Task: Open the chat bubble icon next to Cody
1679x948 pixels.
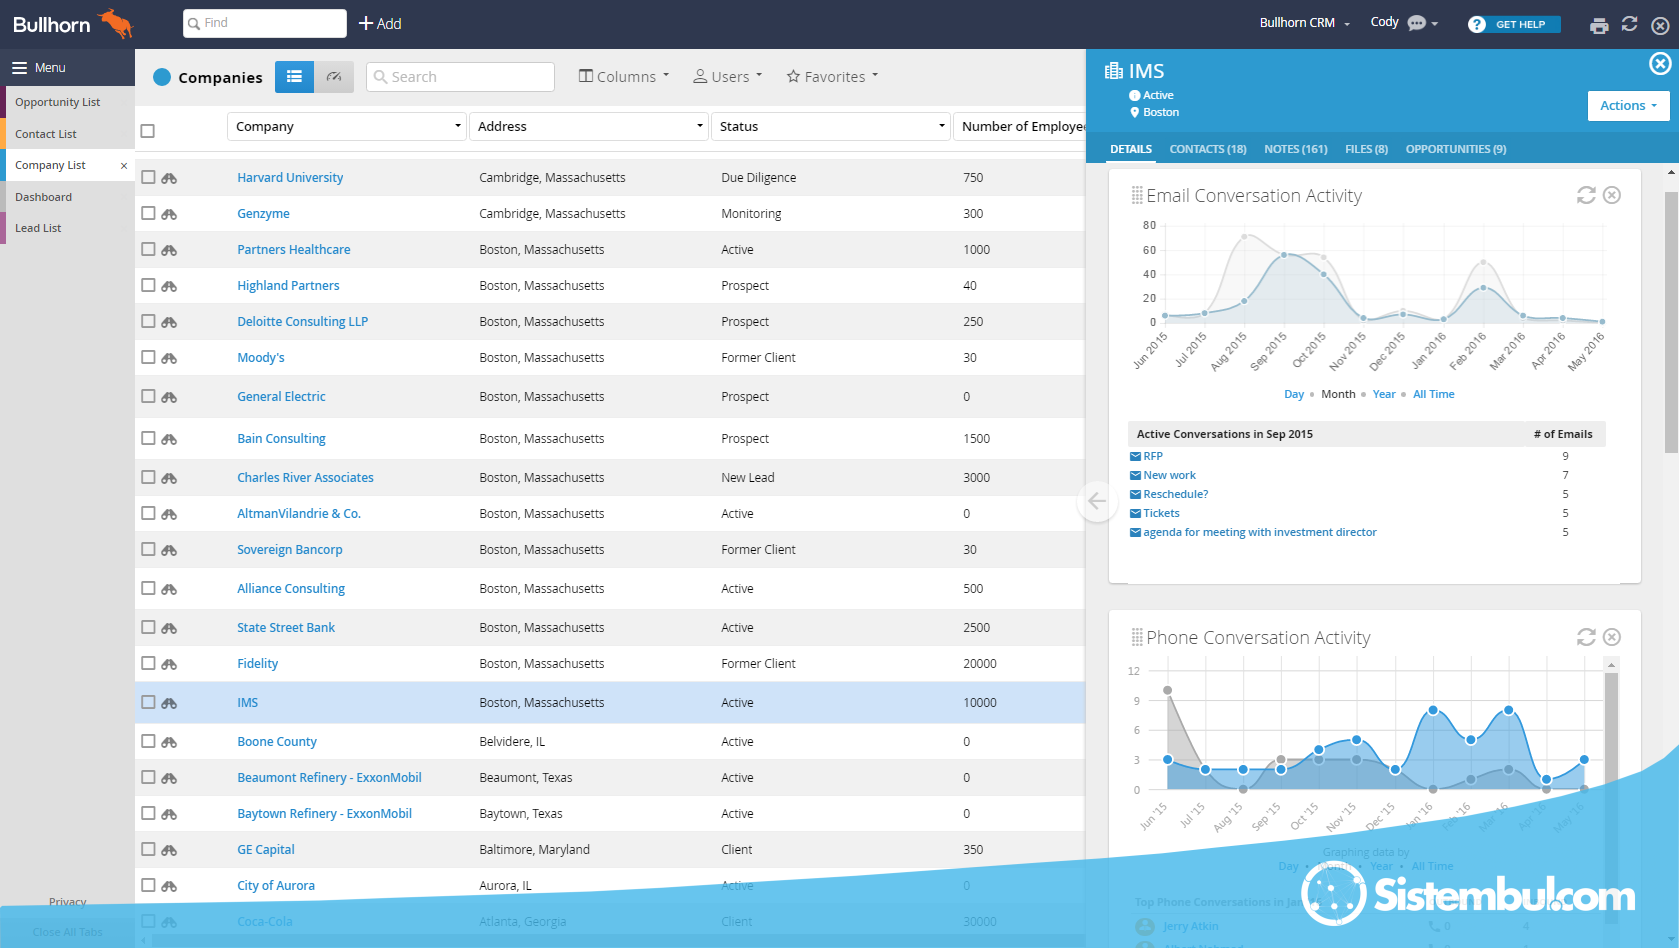Action: pyautogui.click(x=1416, y=23)
